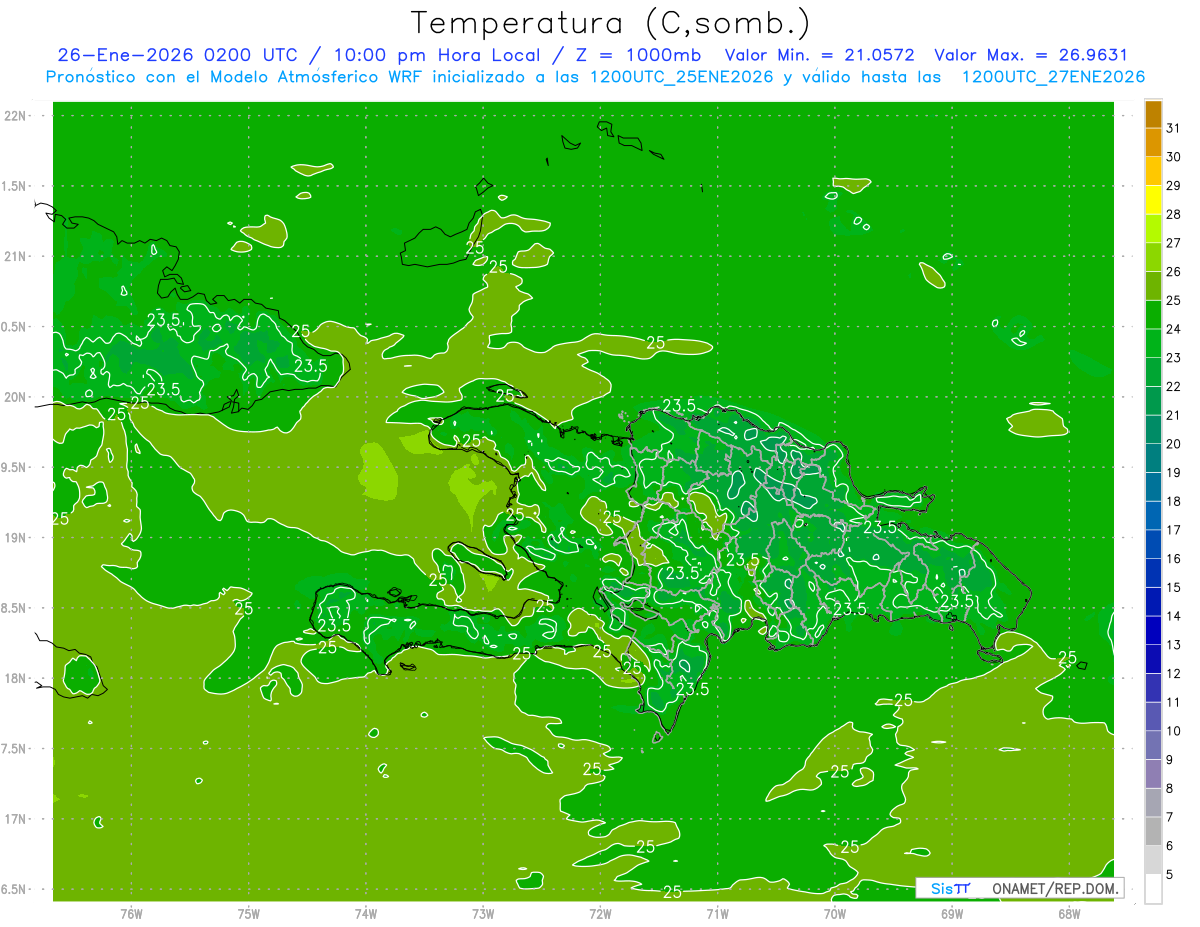Image resolution: width=1200 pixels, height=927 pixels.
Task: Click the '68W' longitude axis label
Action: 1069,913
